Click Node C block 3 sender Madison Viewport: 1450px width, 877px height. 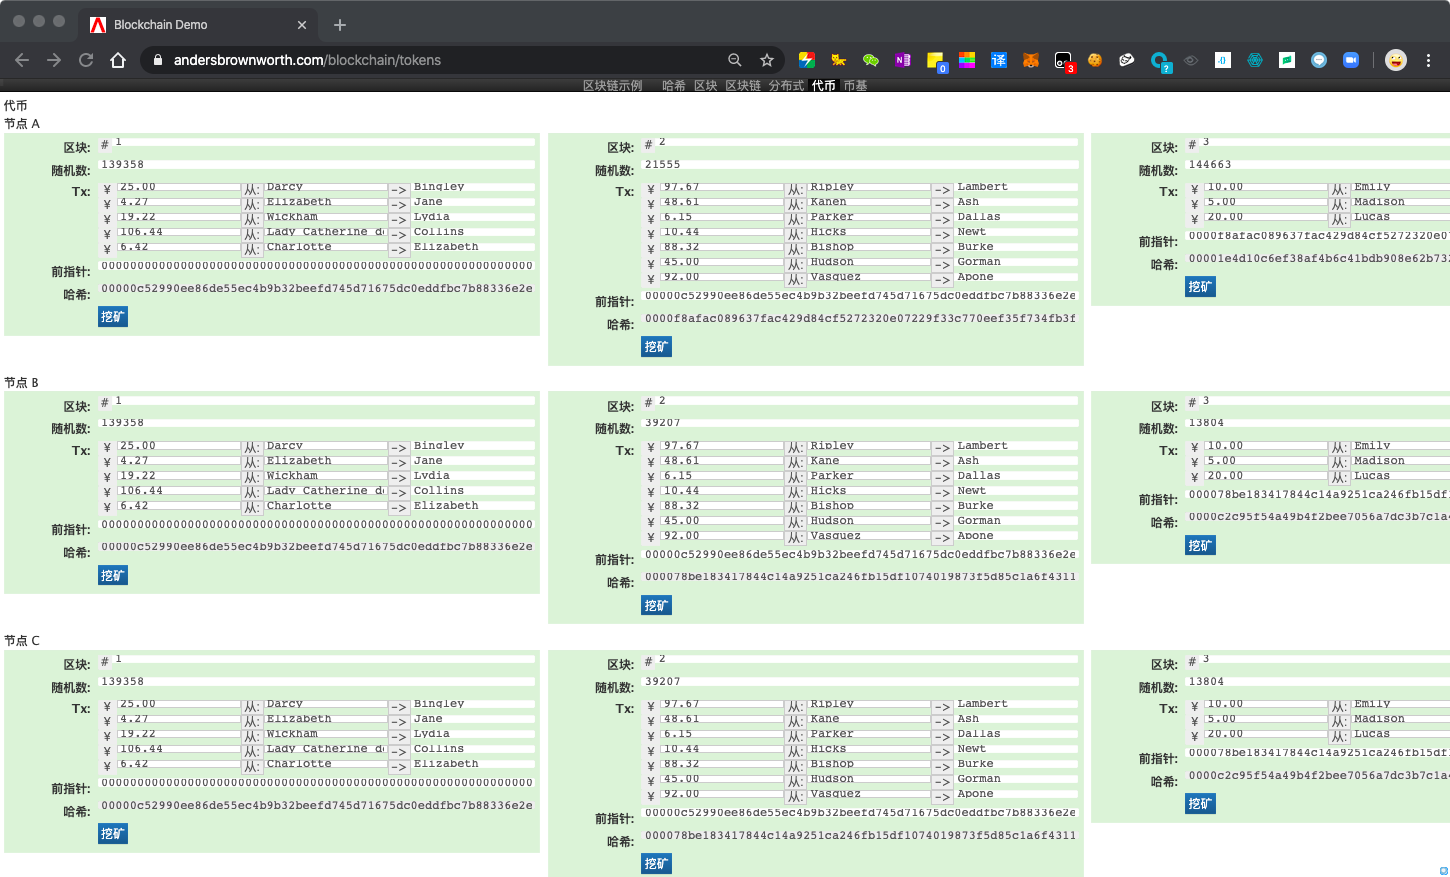[1401, 719]
